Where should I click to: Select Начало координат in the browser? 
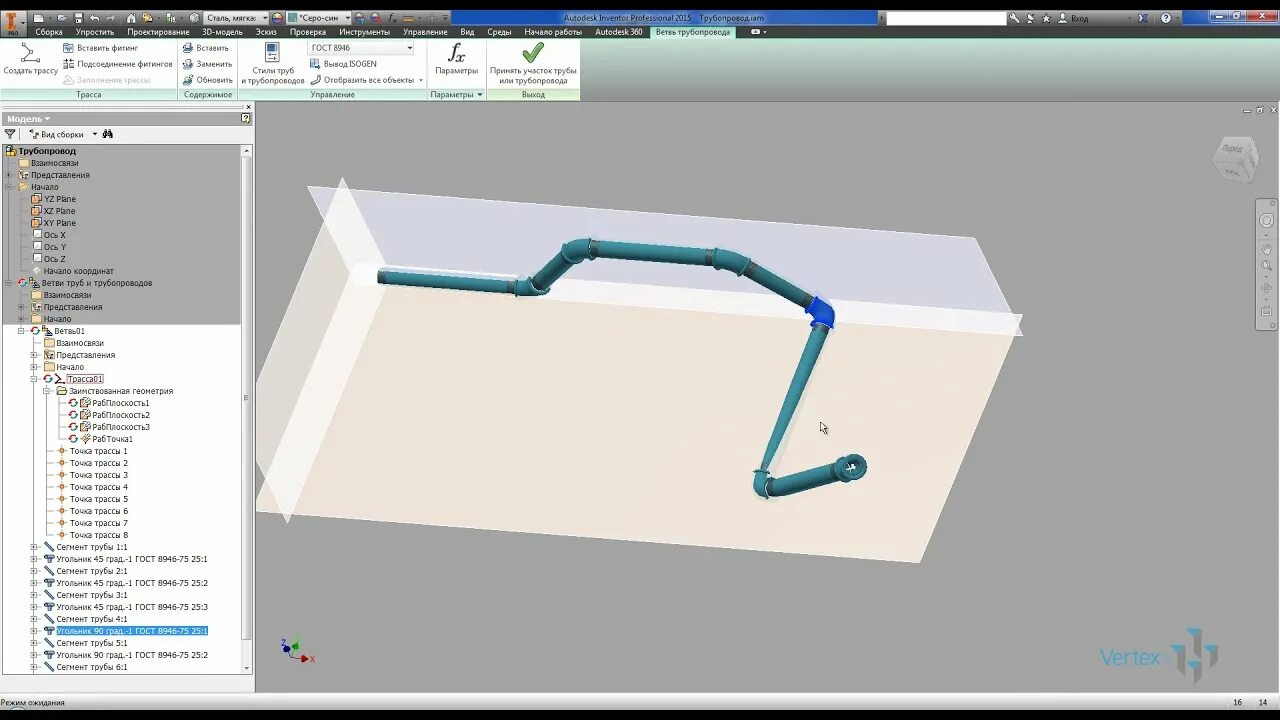pyautogui.click(x=78, y=271)
